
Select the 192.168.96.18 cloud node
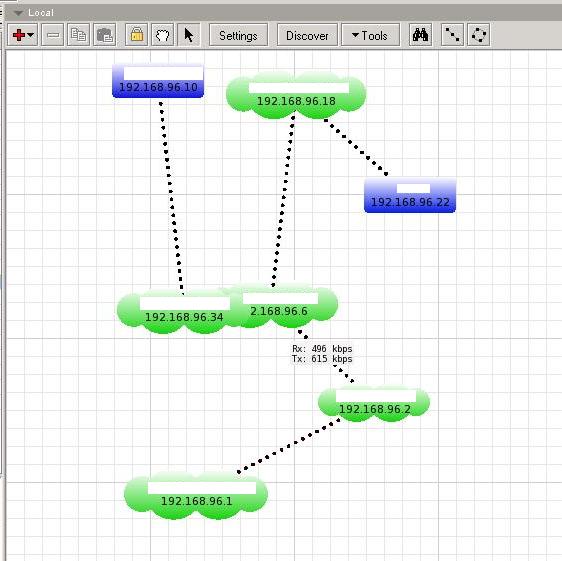click(296, 95)
